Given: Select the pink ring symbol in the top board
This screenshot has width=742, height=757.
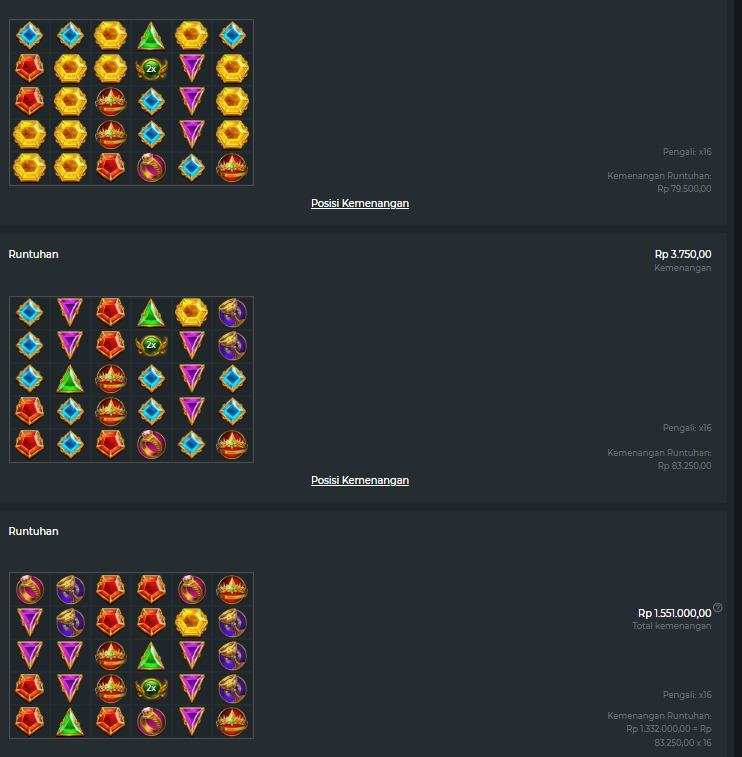Looking at the screenshot, I should (151, 168).
